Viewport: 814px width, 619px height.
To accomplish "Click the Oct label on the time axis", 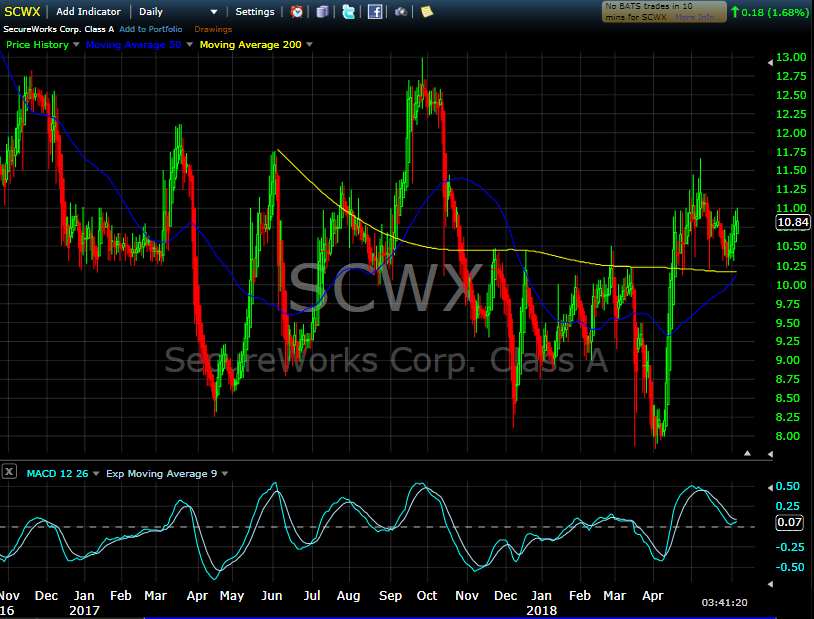I will click(x=427, y=596).
